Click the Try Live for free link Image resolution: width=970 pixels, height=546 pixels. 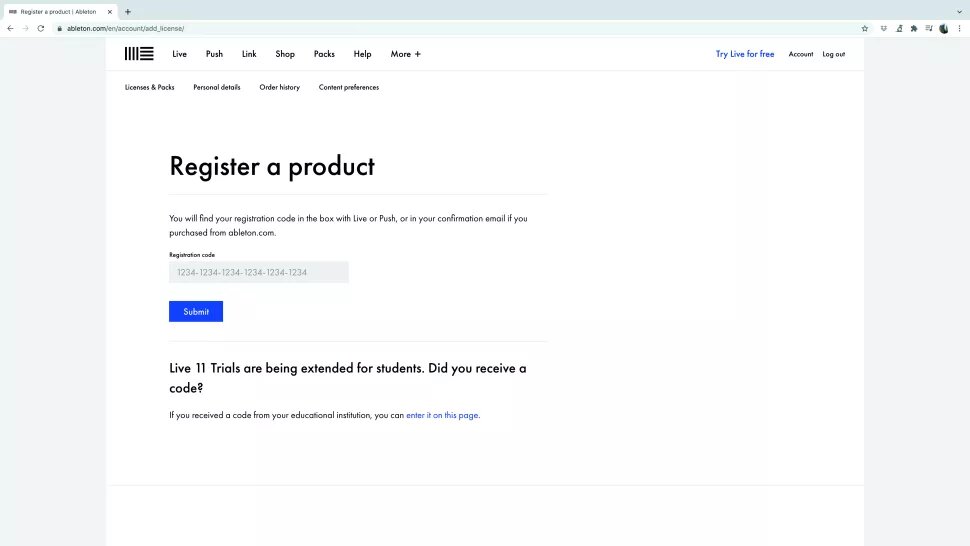click(x=744, y=54)
